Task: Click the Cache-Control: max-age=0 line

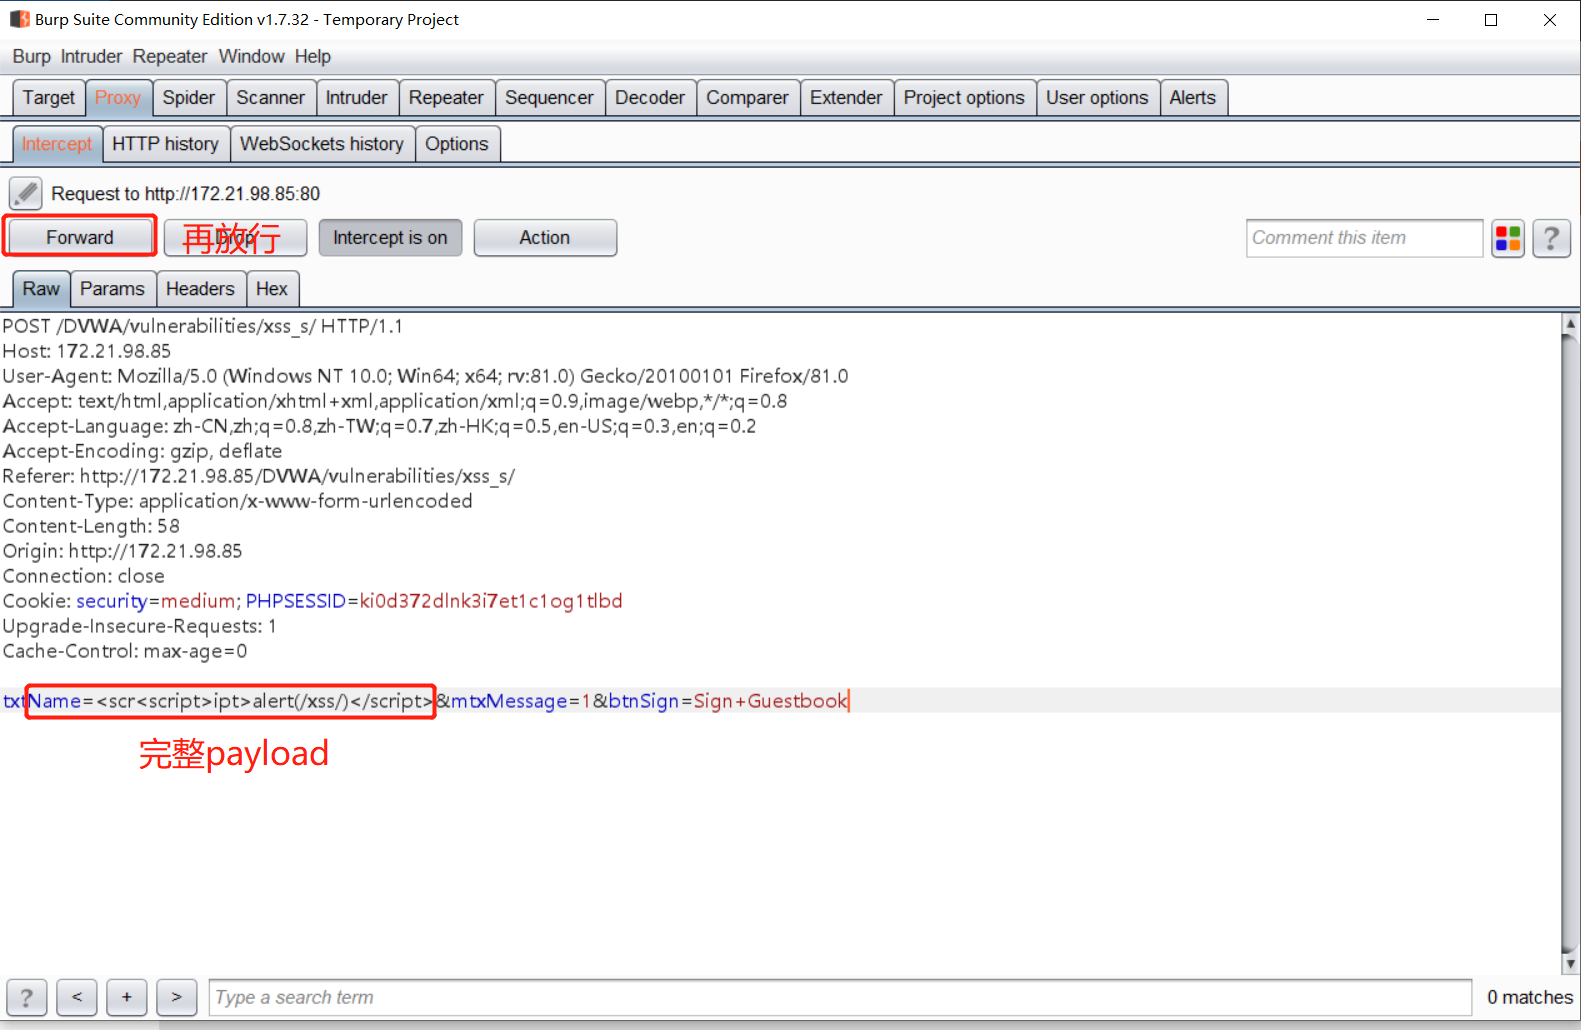Action: click(x=125, y=651)
